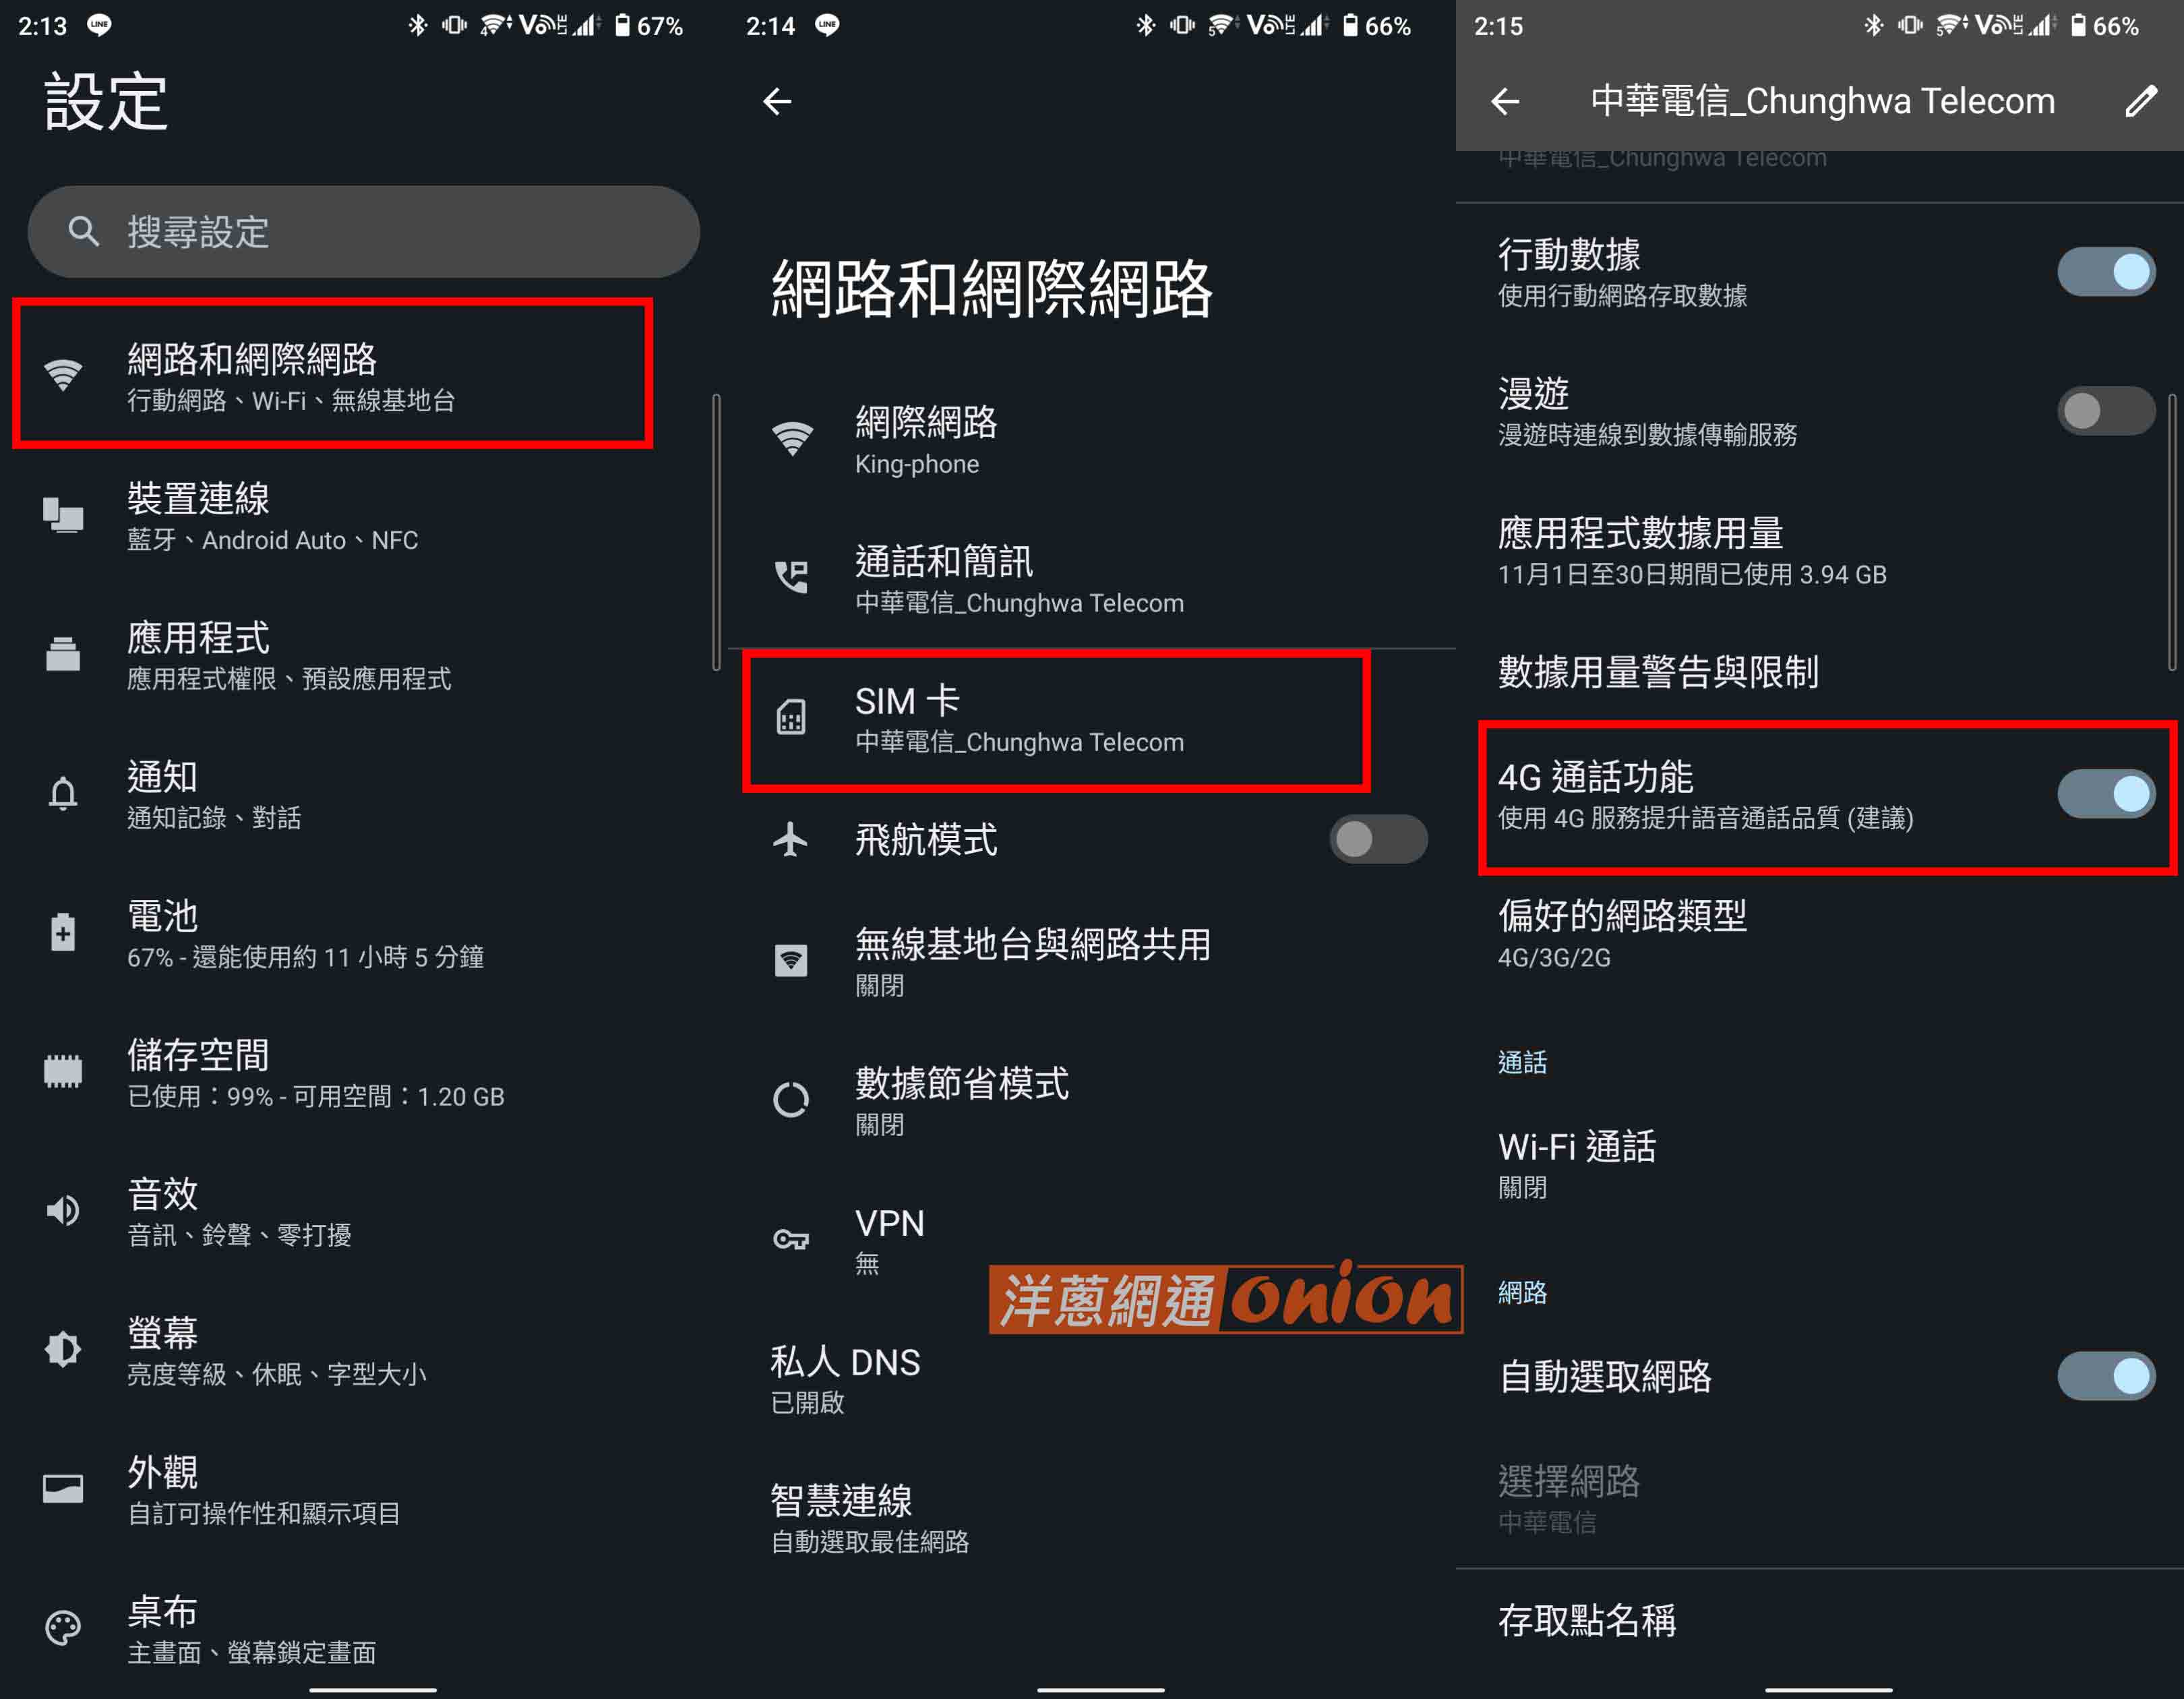
Task: Enable 漫遊 roaming toggle
Action: tap(2106, 411)
